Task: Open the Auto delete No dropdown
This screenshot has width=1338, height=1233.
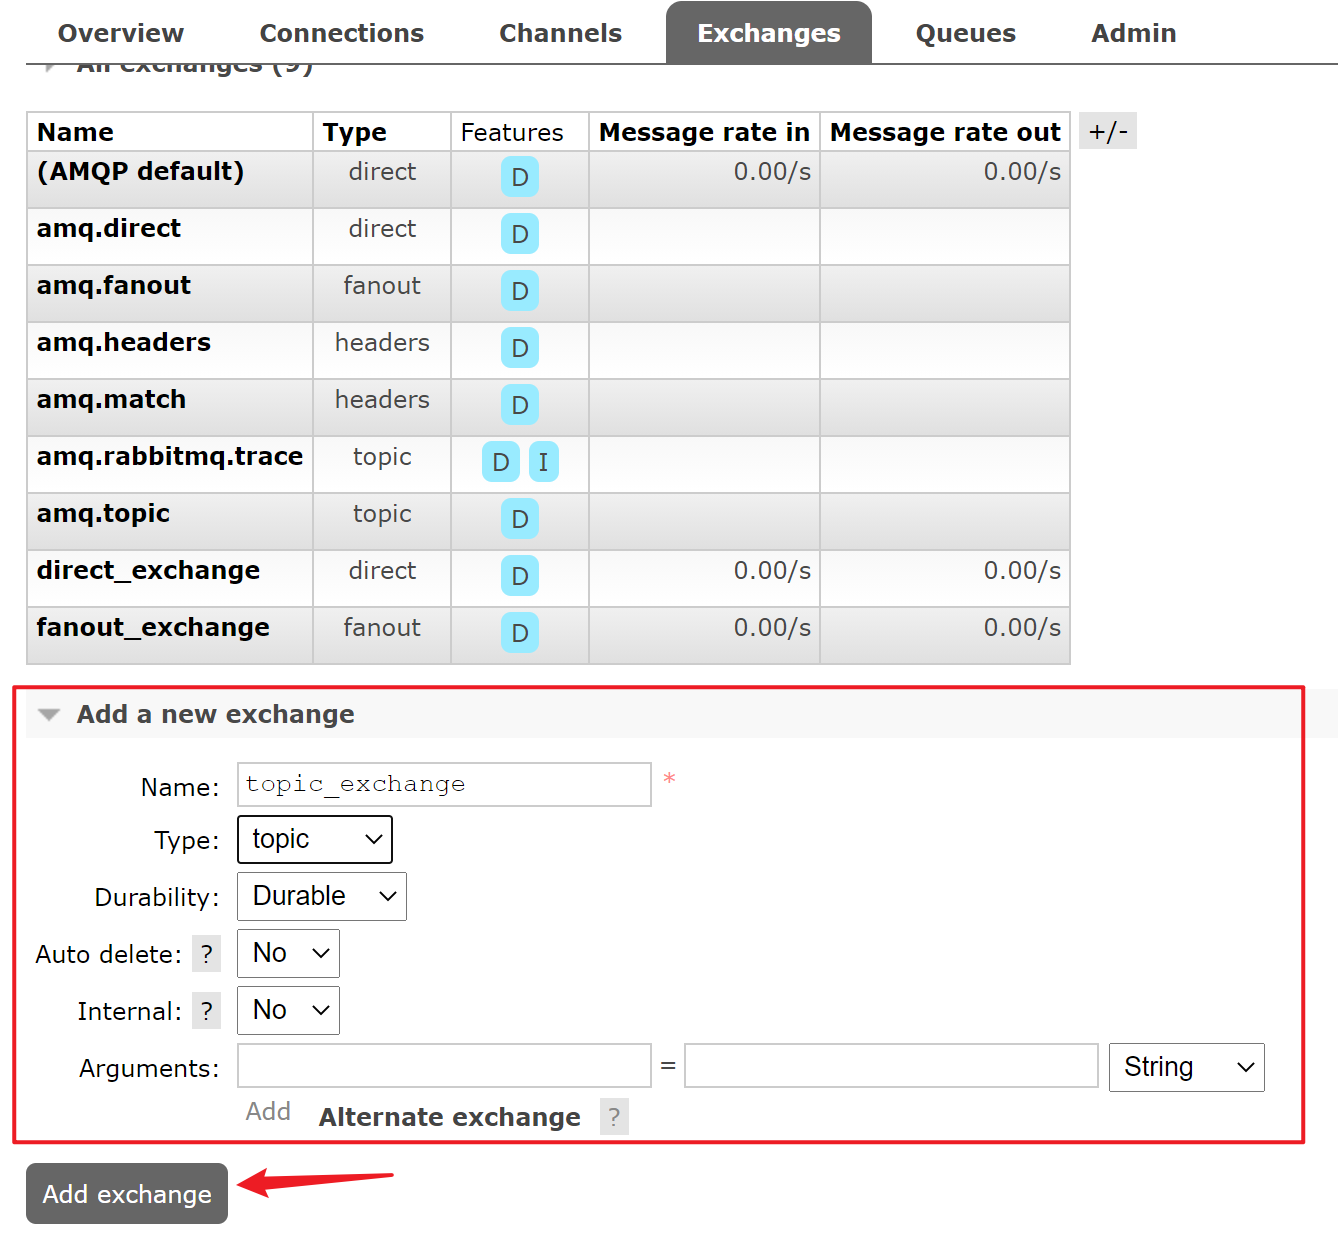Action: click(288, 953)
